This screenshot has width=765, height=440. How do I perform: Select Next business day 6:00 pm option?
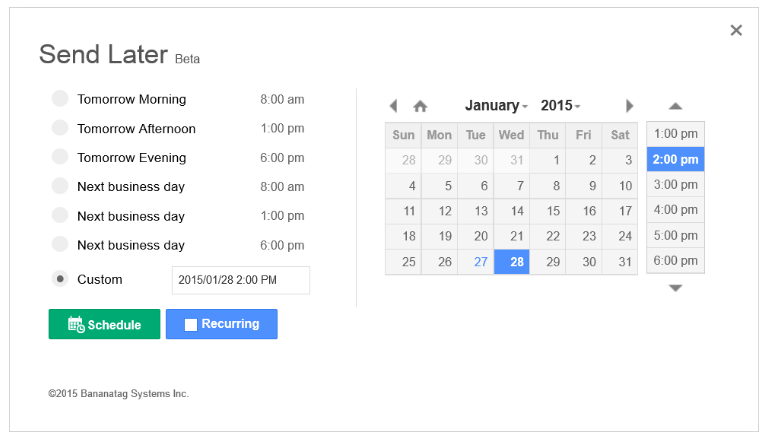point(60,244)
